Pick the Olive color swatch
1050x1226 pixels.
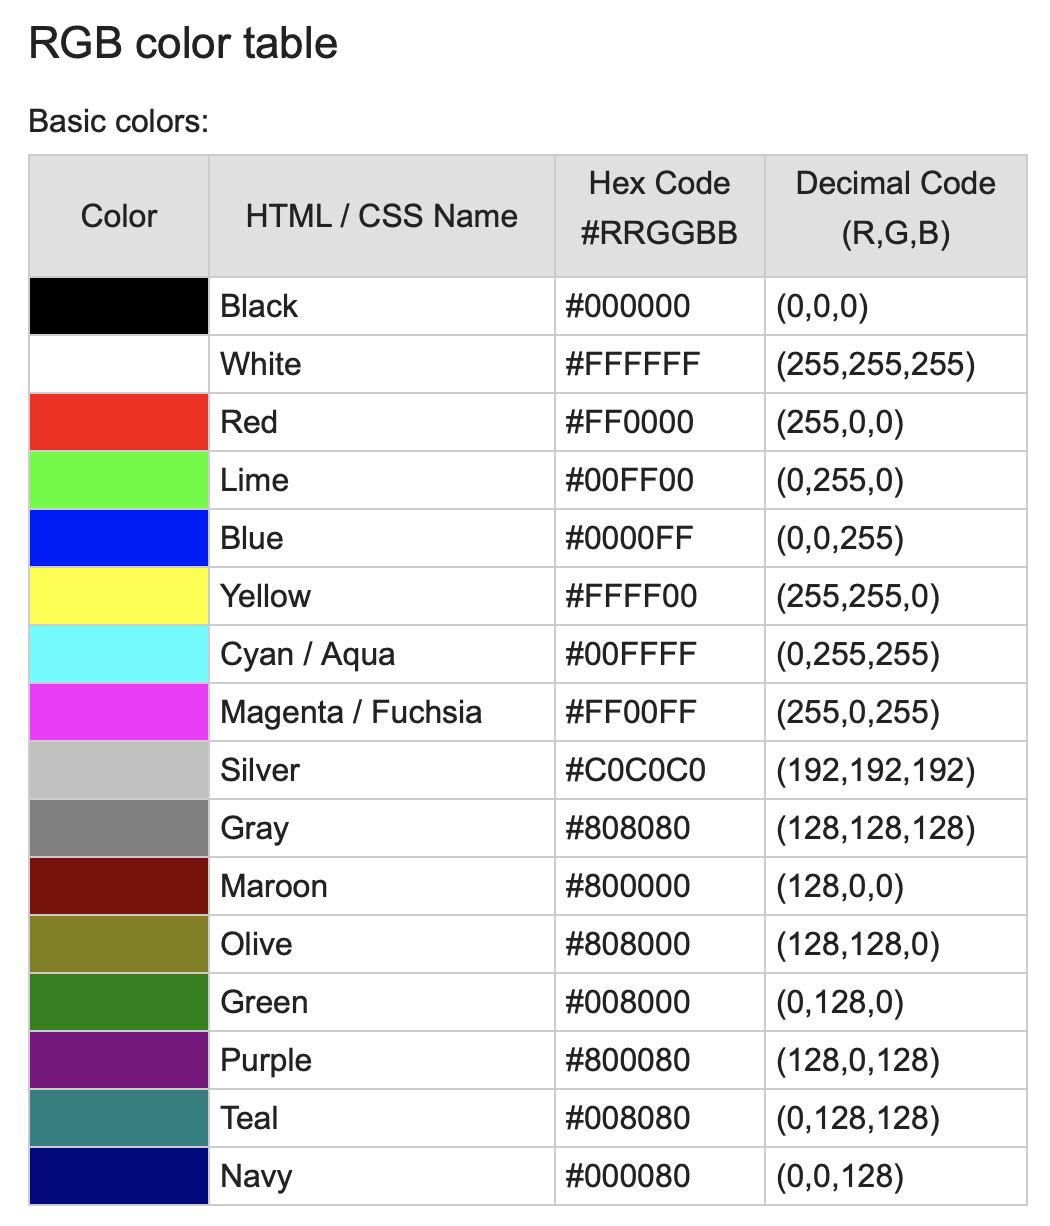[119, 944]
